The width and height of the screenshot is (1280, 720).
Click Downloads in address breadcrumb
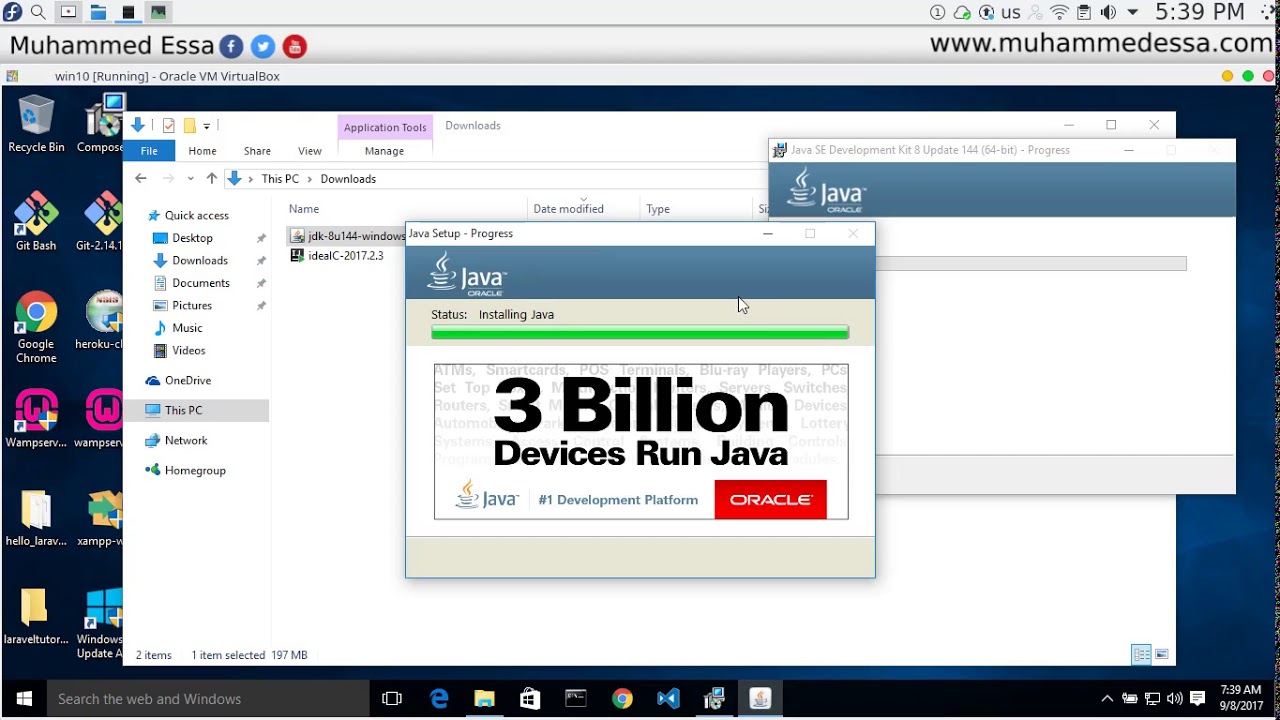pos(348,179)
